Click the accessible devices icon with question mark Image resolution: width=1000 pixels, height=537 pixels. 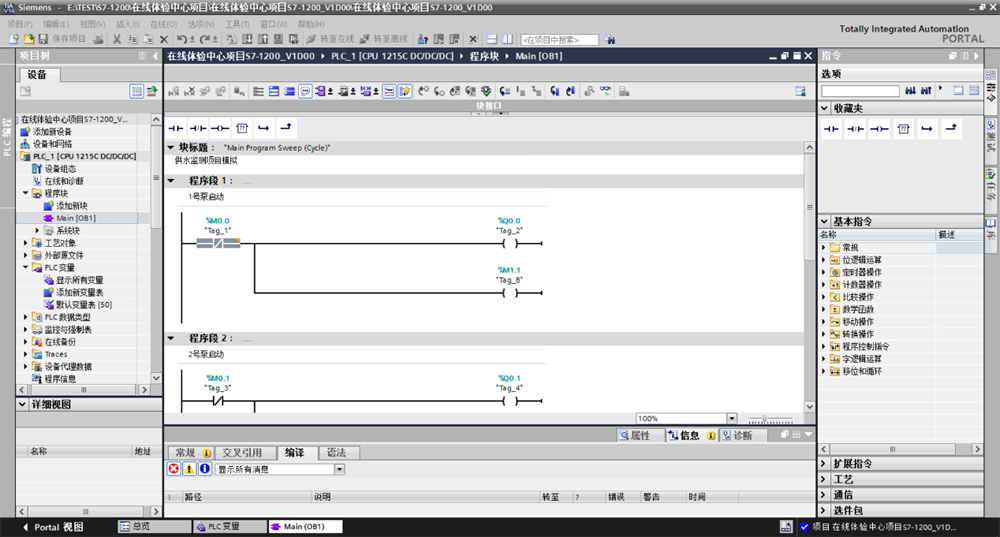[x=423, y=40]
